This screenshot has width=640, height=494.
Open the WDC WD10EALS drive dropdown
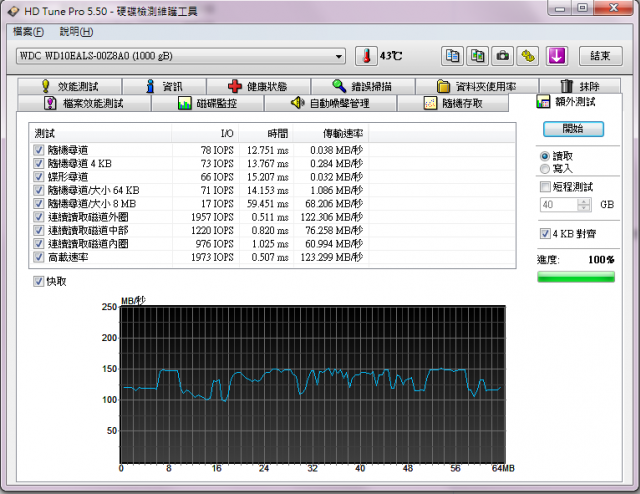point(339,56)
